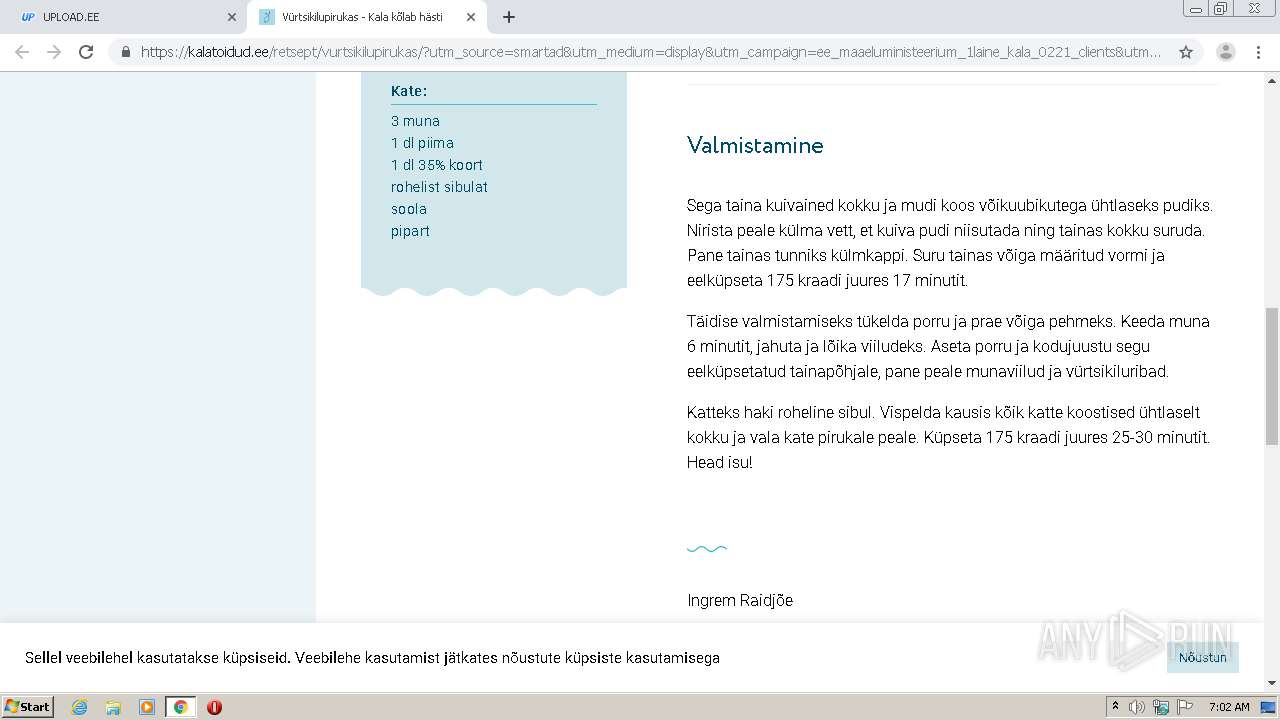Click the browser Forward arrow

point(54,52)
